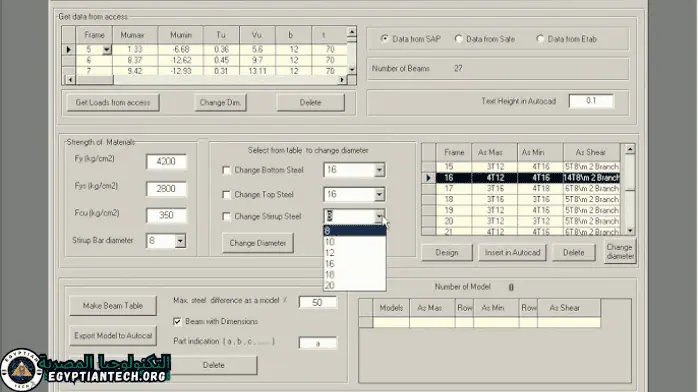Open the Change Bottom Steel diameter dropdown
This screenshot has height=392, width=698.
379,170
